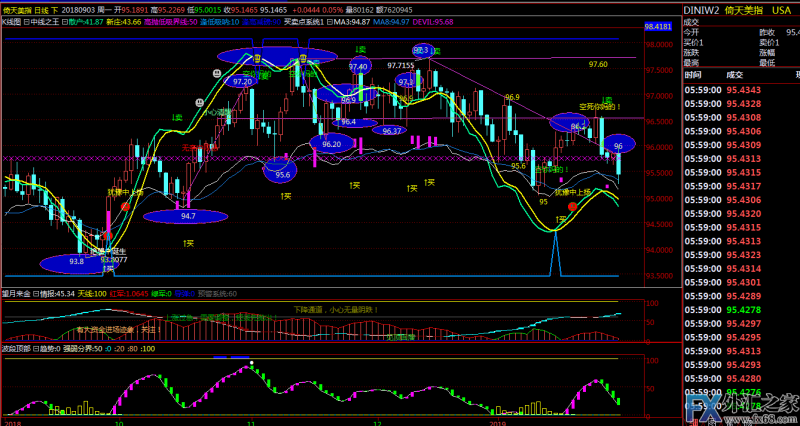Click the blue ellipse labeled 96.20
The width and height of the screenshot is (800, 426).
tap(332, 144)
